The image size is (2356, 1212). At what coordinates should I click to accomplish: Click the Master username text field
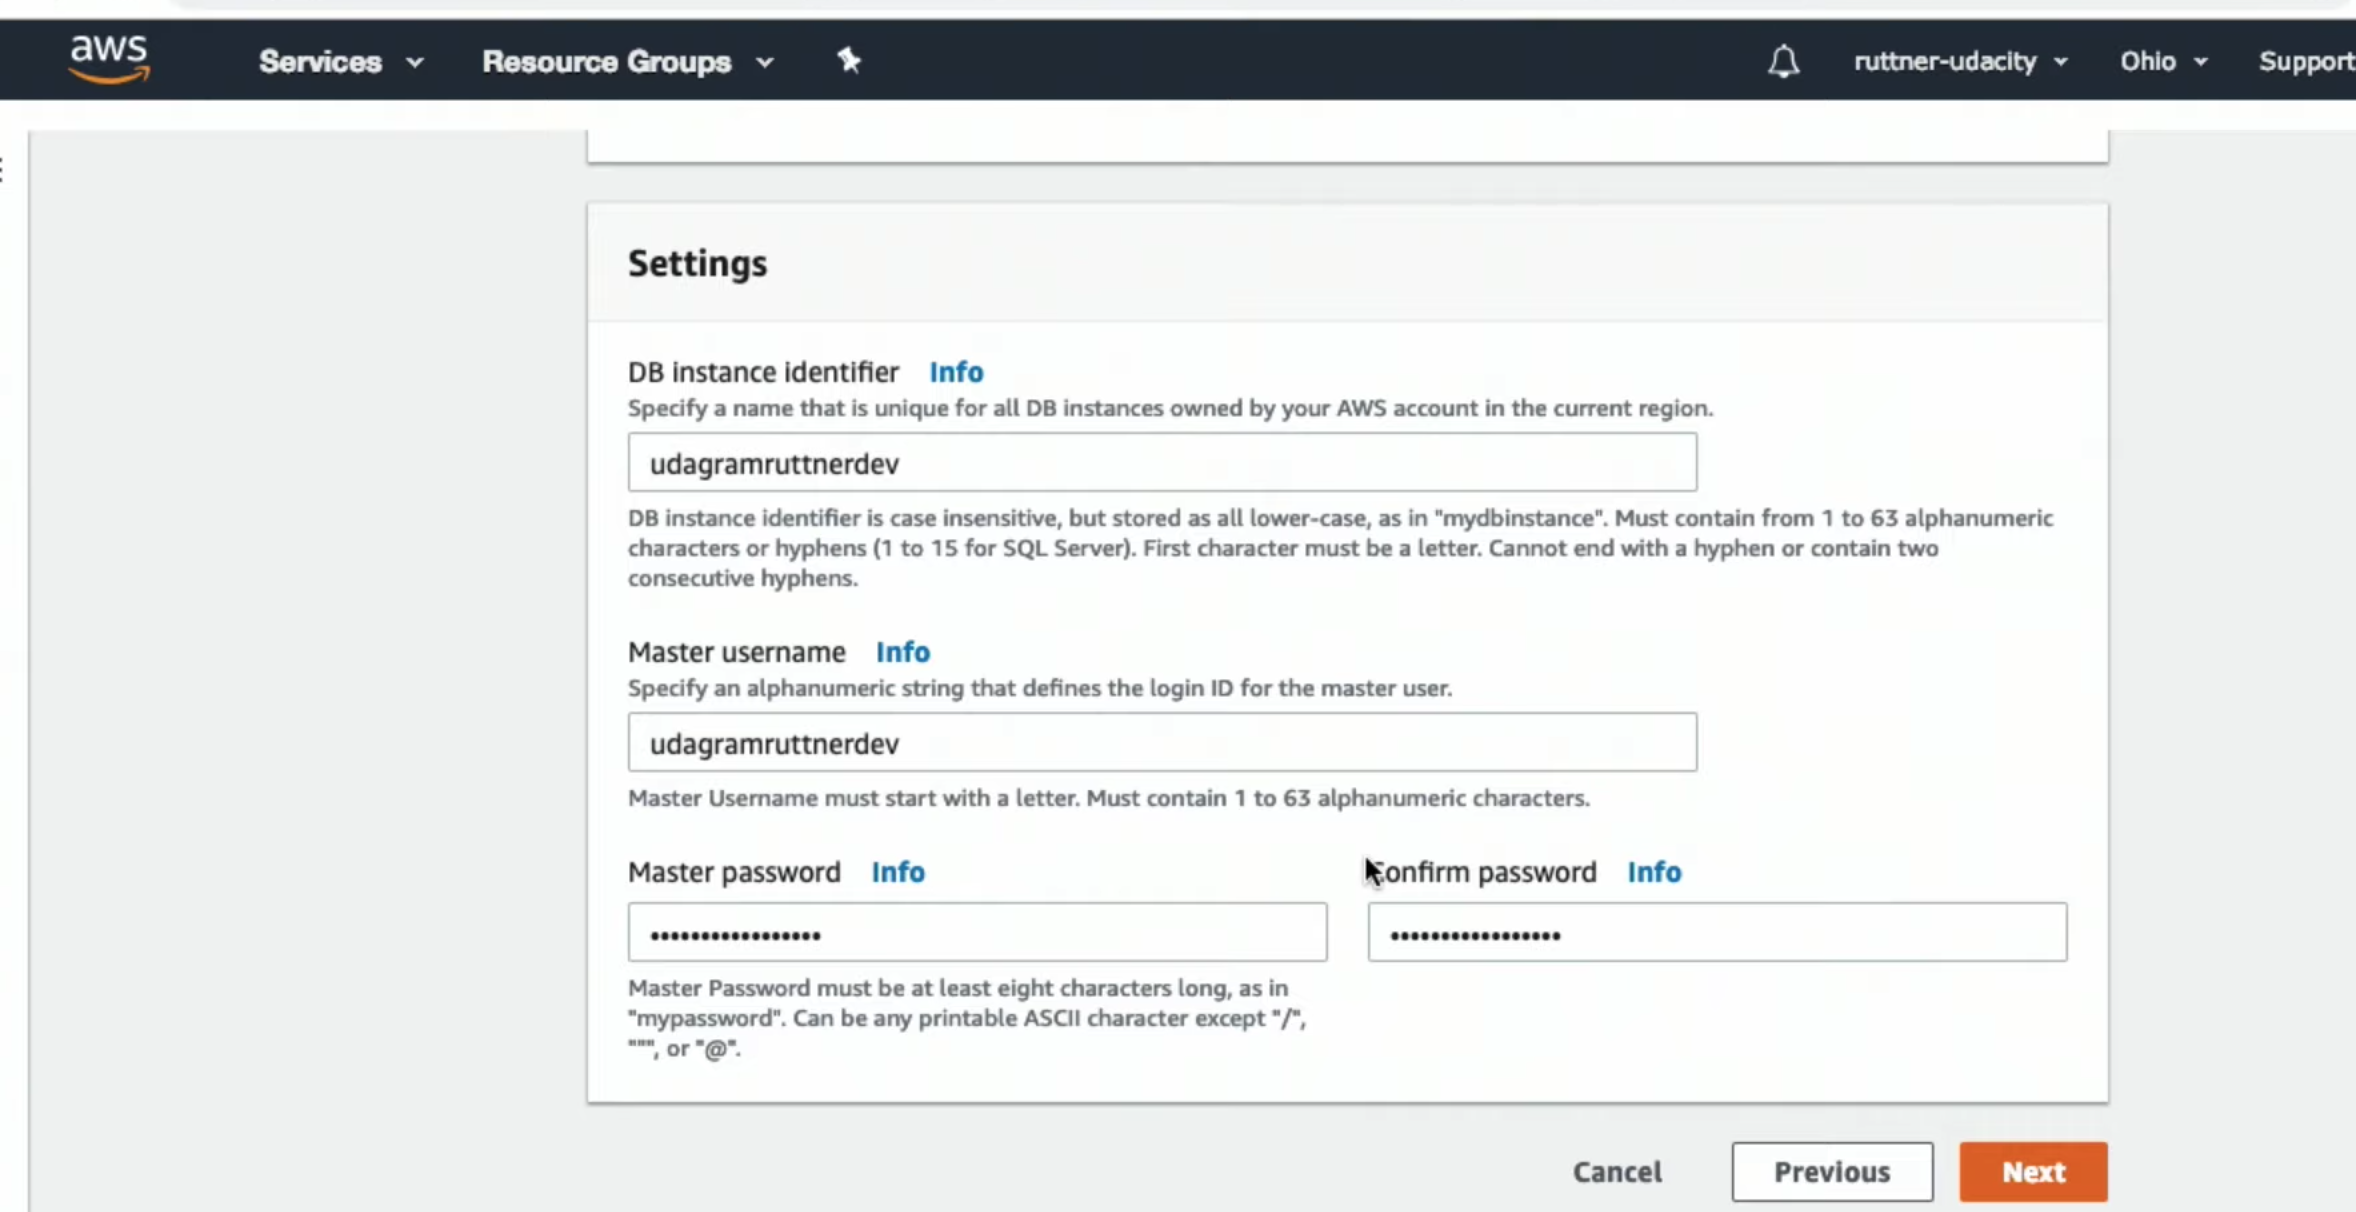[x=1161, y=743]
